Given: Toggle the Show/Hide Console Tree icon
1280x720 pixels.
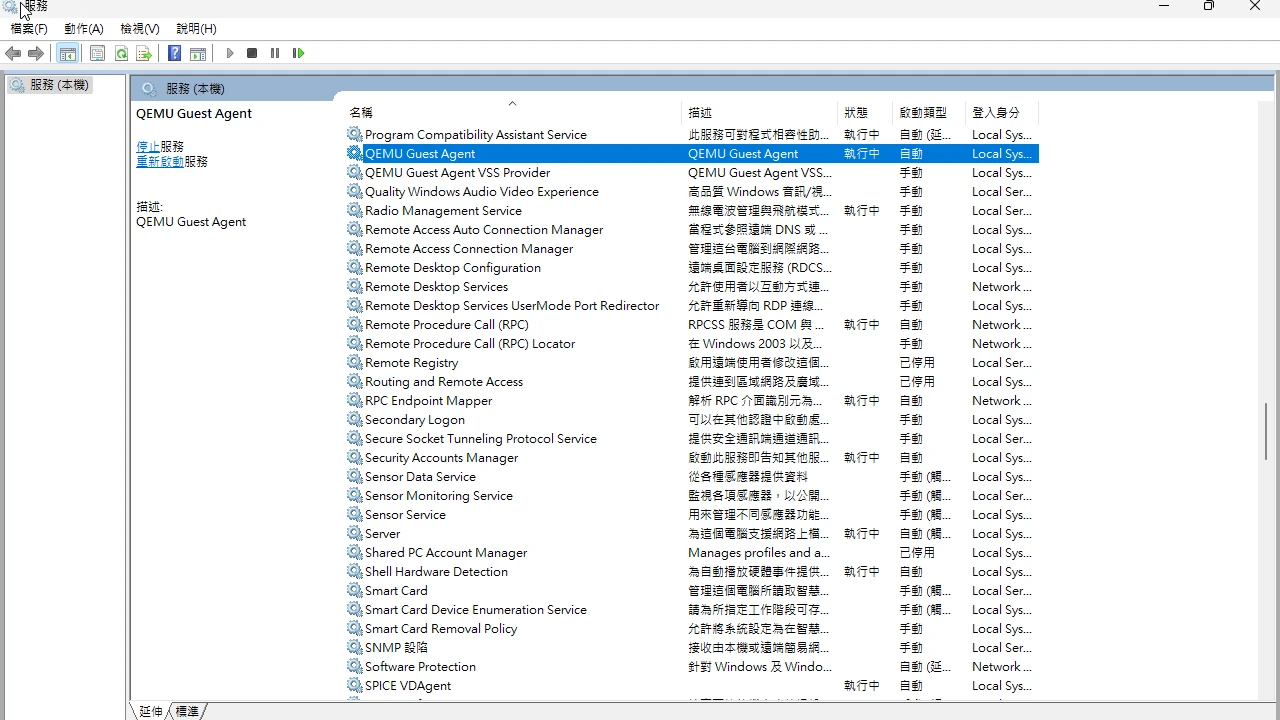Looking at the screenshot, I should coord(68,53).
